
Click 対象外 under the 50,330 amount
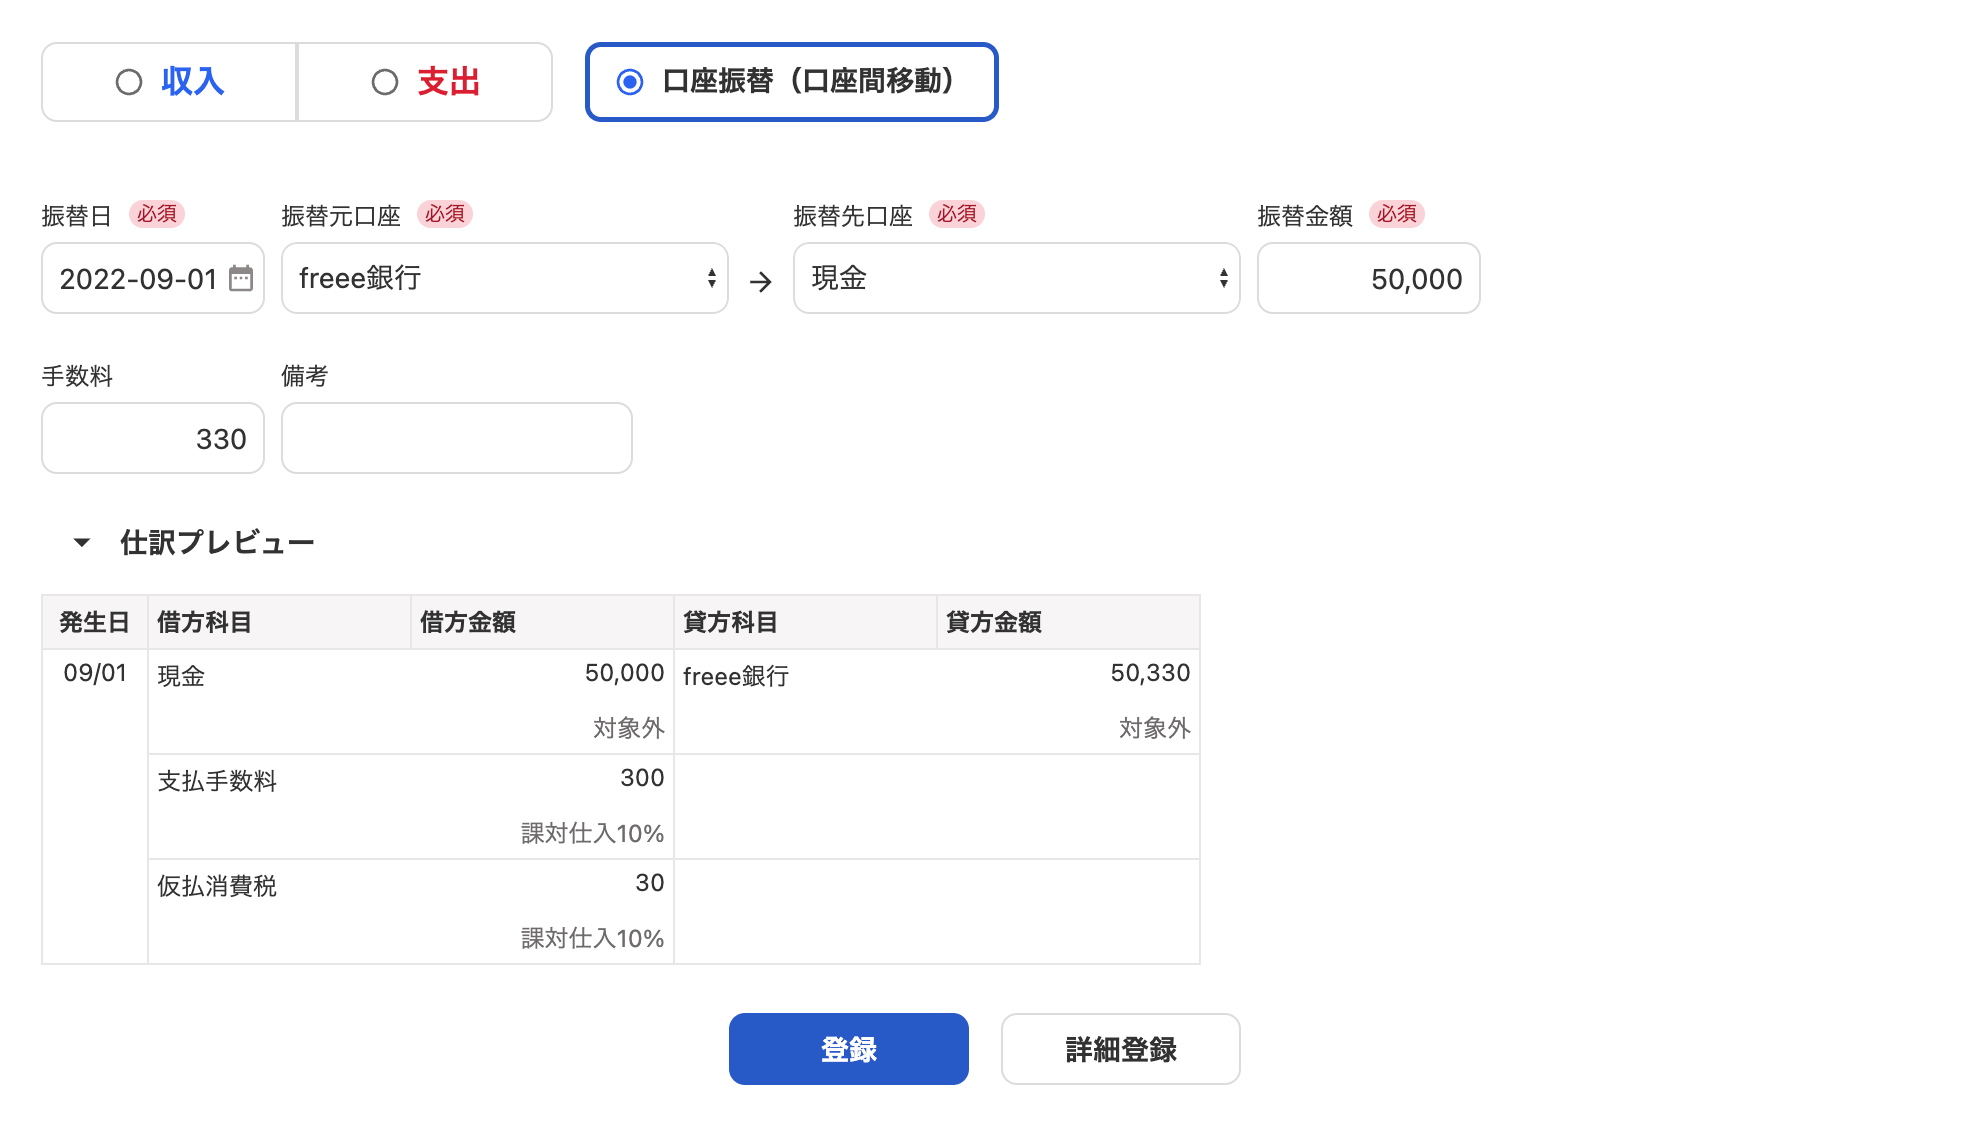click(x=1154, y=728)
